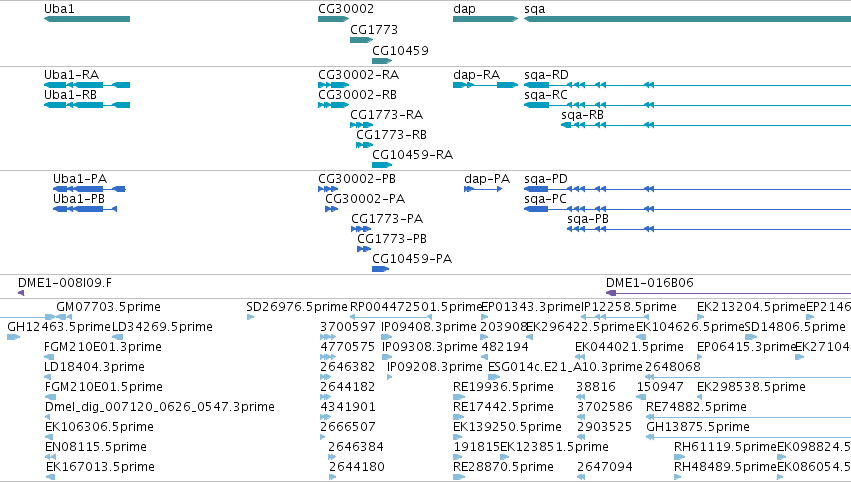This screenshot has width=851, height=482.
Task: Open transcript Uba1-RA label
Action: (x=71, y=75)
